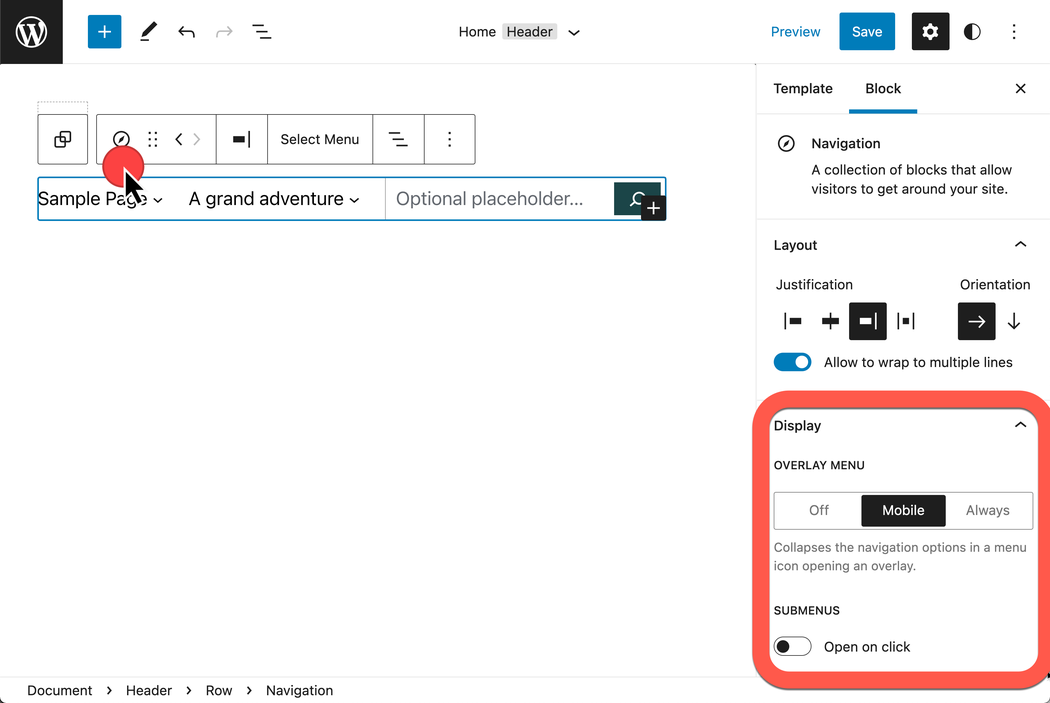Choose Justify items left
This screenshot has height=703, width=1050.
click(x=793, y=321)
